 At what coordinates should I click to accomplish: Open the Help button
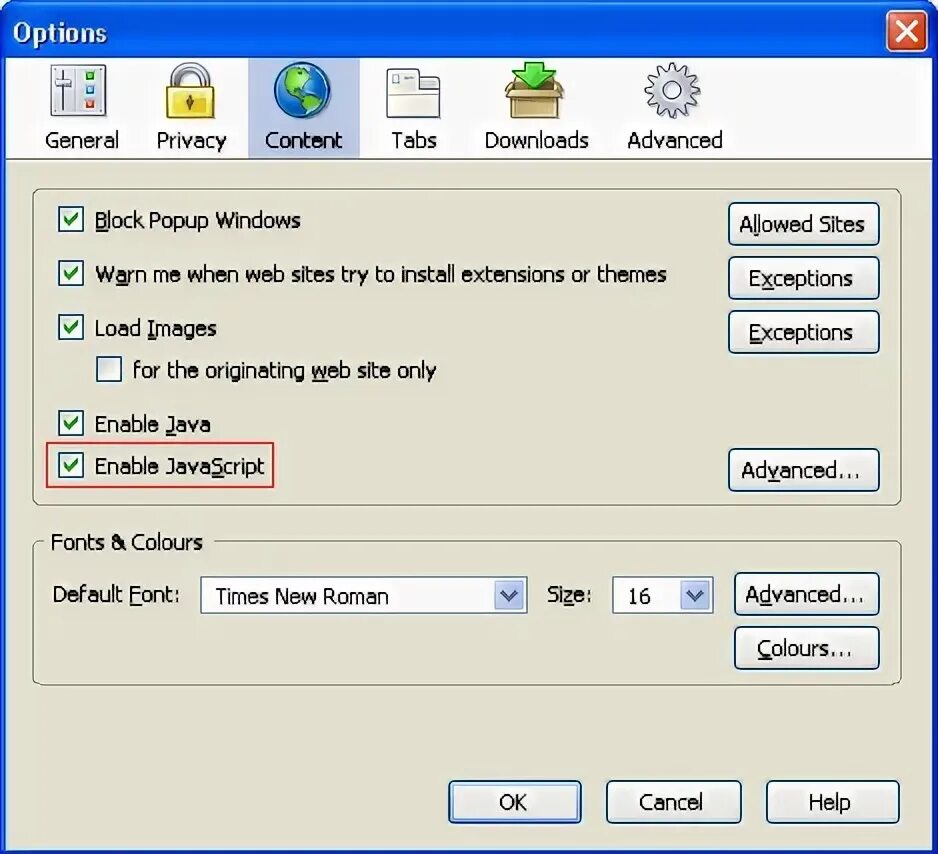[x=832, y=802]
